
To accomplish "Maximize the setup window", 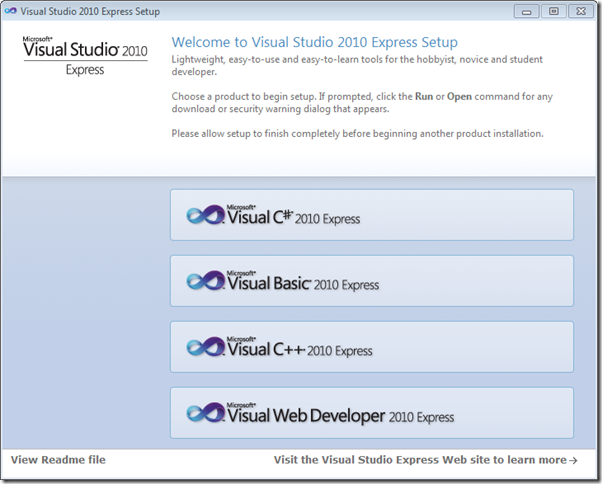I will pyautogui.click(x=554, y=12).
